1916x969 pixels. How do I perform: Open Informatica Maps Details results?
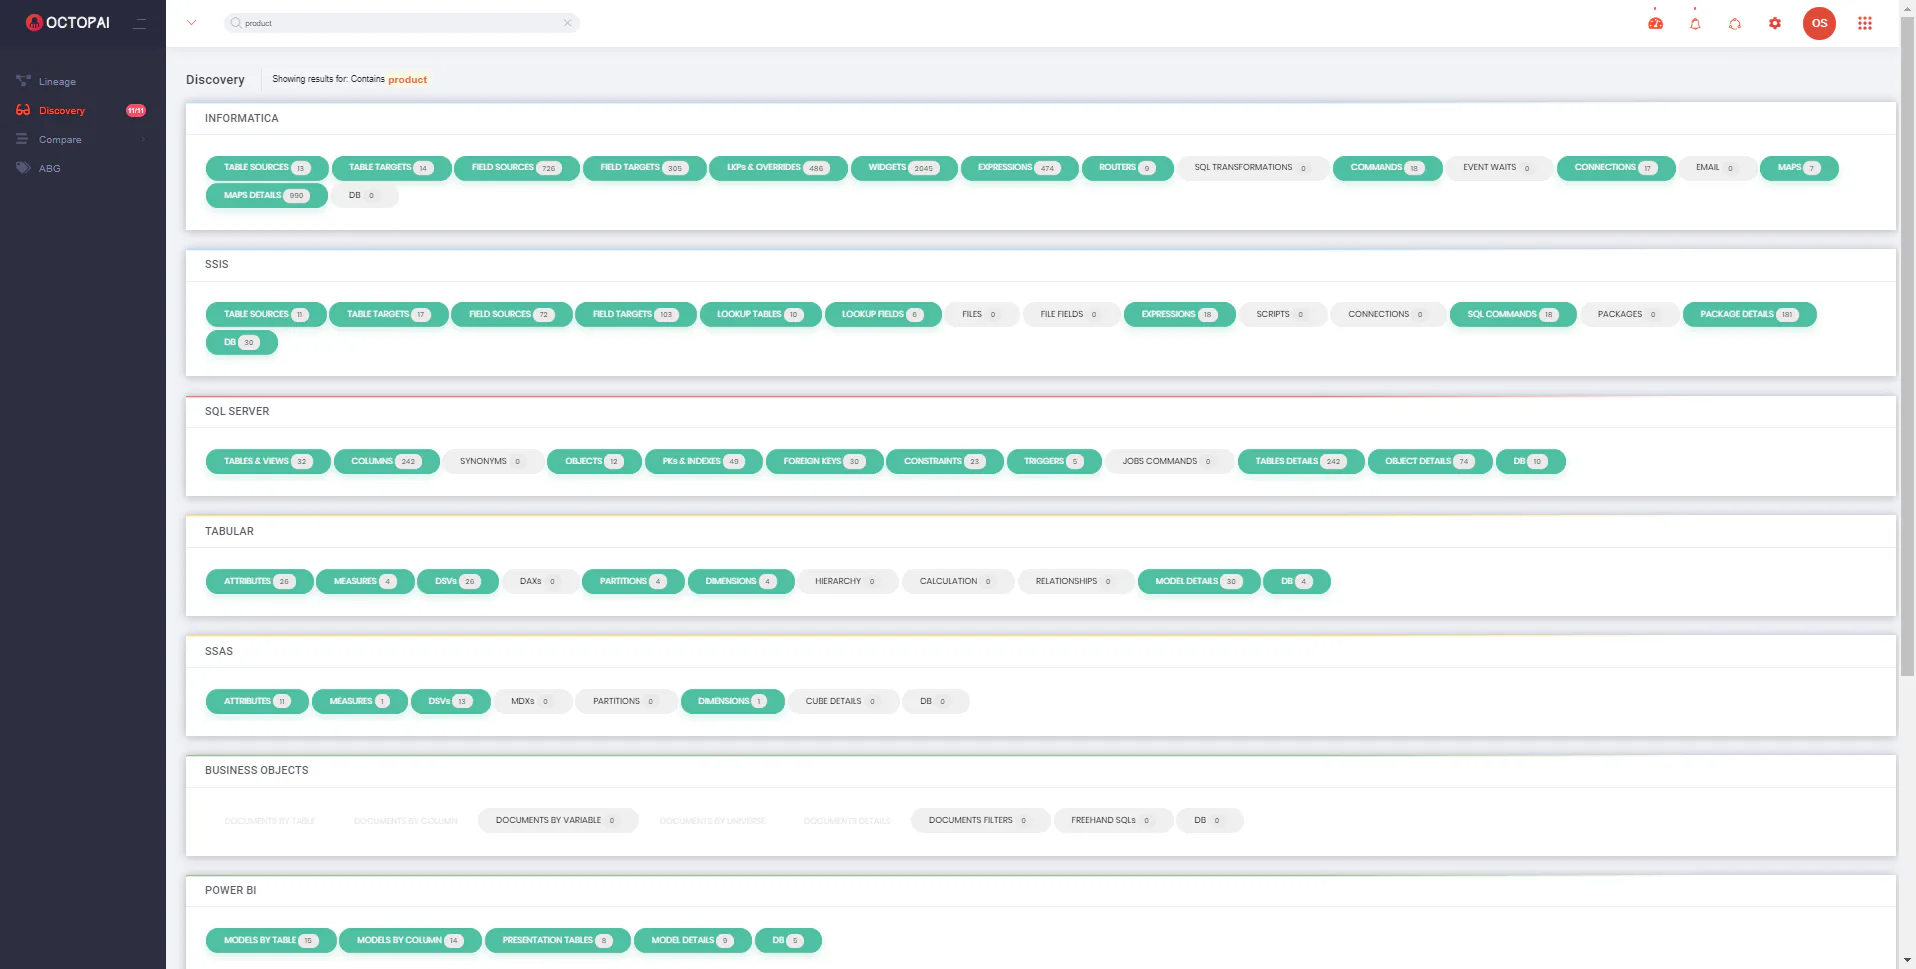tap(267, 196)
